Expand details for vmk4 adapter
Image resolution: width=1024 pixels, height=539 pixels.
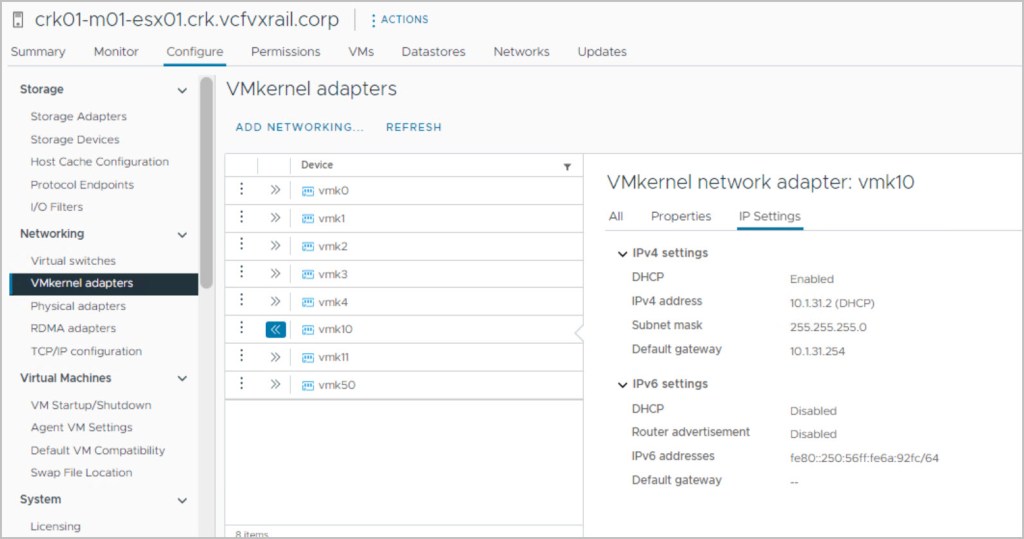(276, 301)
